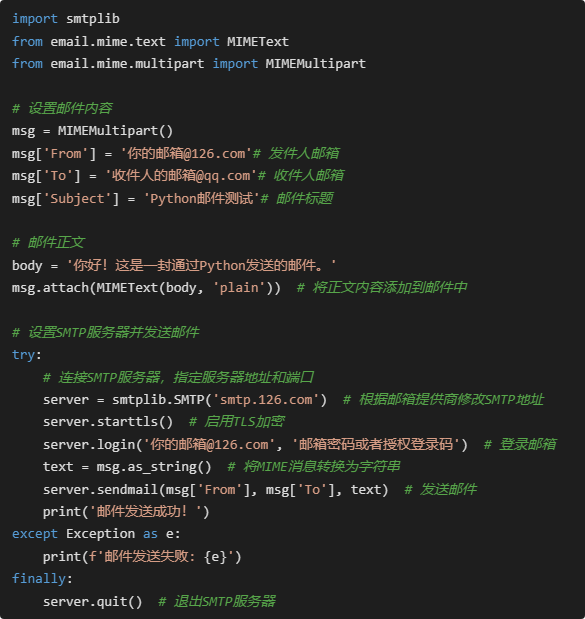The height and width of the screenshot is (619, 585).
Task: Click the 'smtp.126.com' server string
Action: coord(266,400)
